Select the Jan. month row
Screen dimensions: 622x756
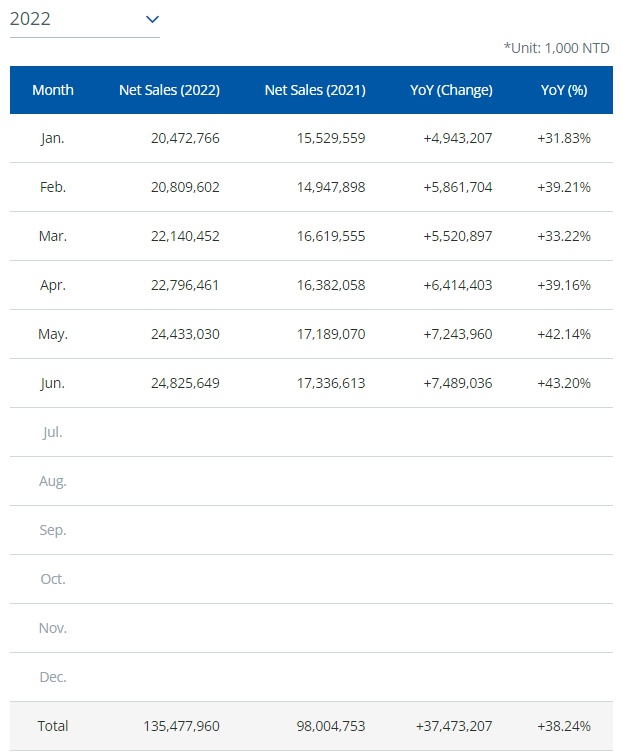click(x=53, y=138)
